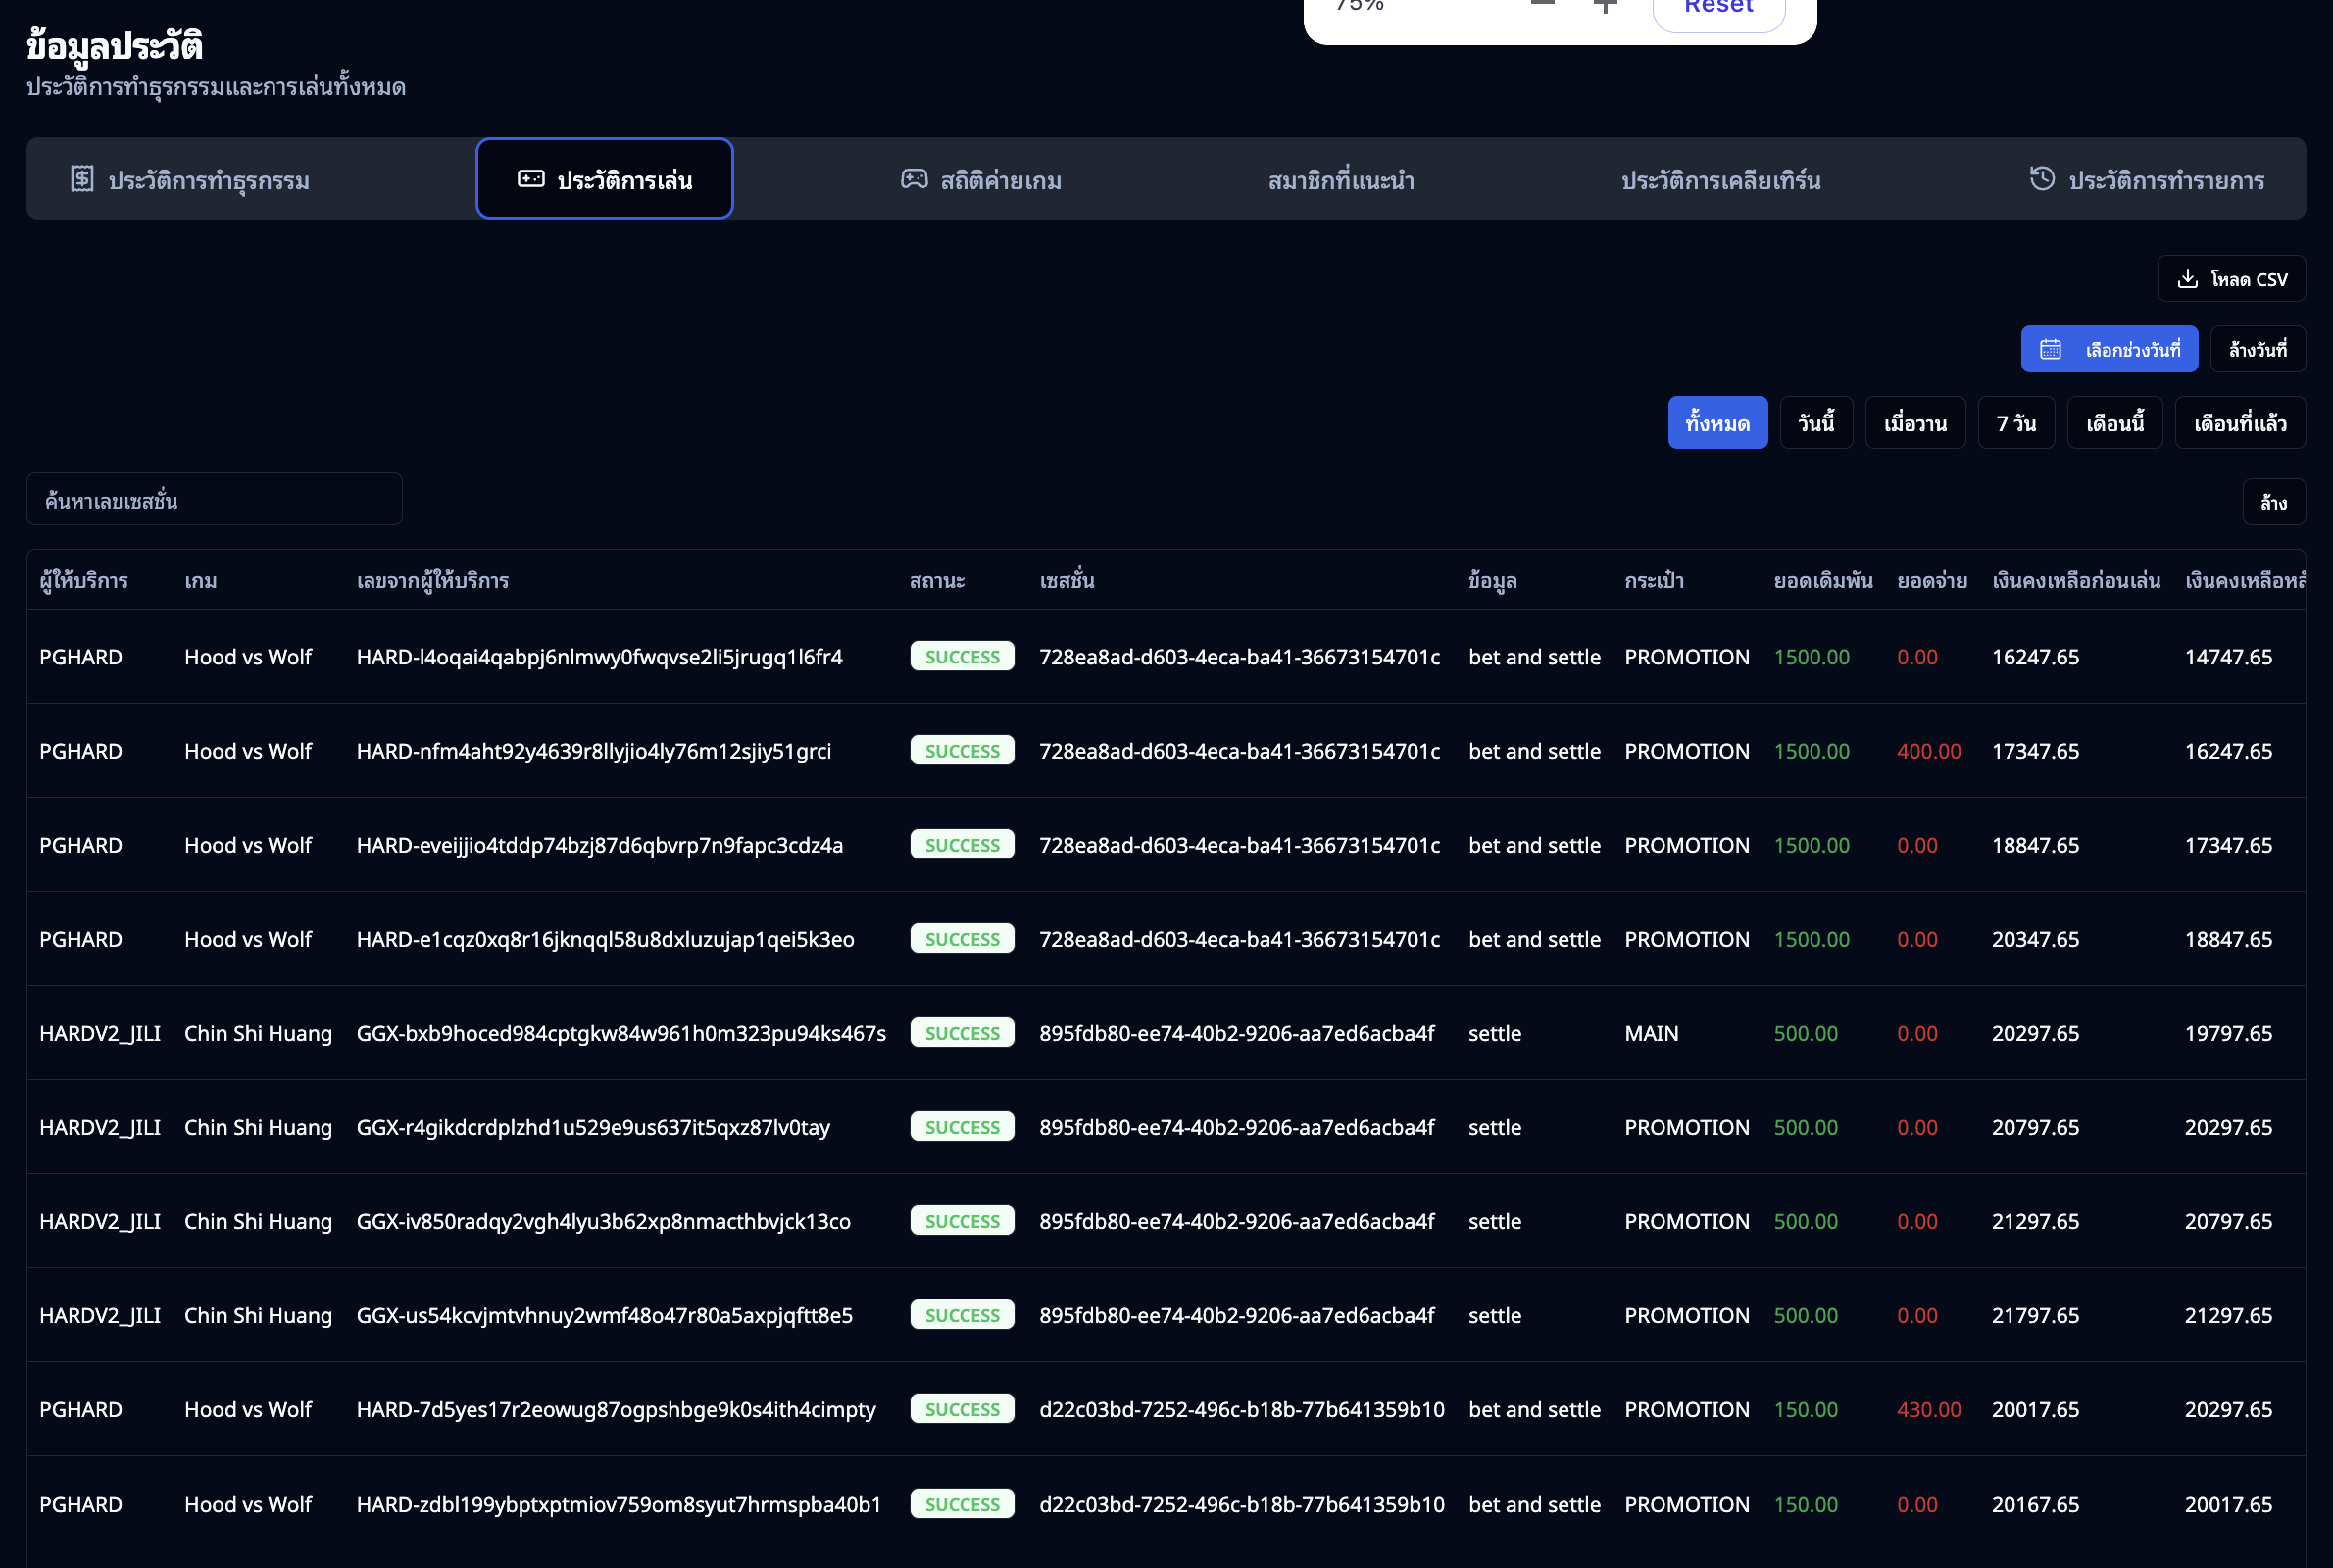Click the calendar icon for date range
This screenshot has width=2333, height=1568.
(x=2051, y=350)
